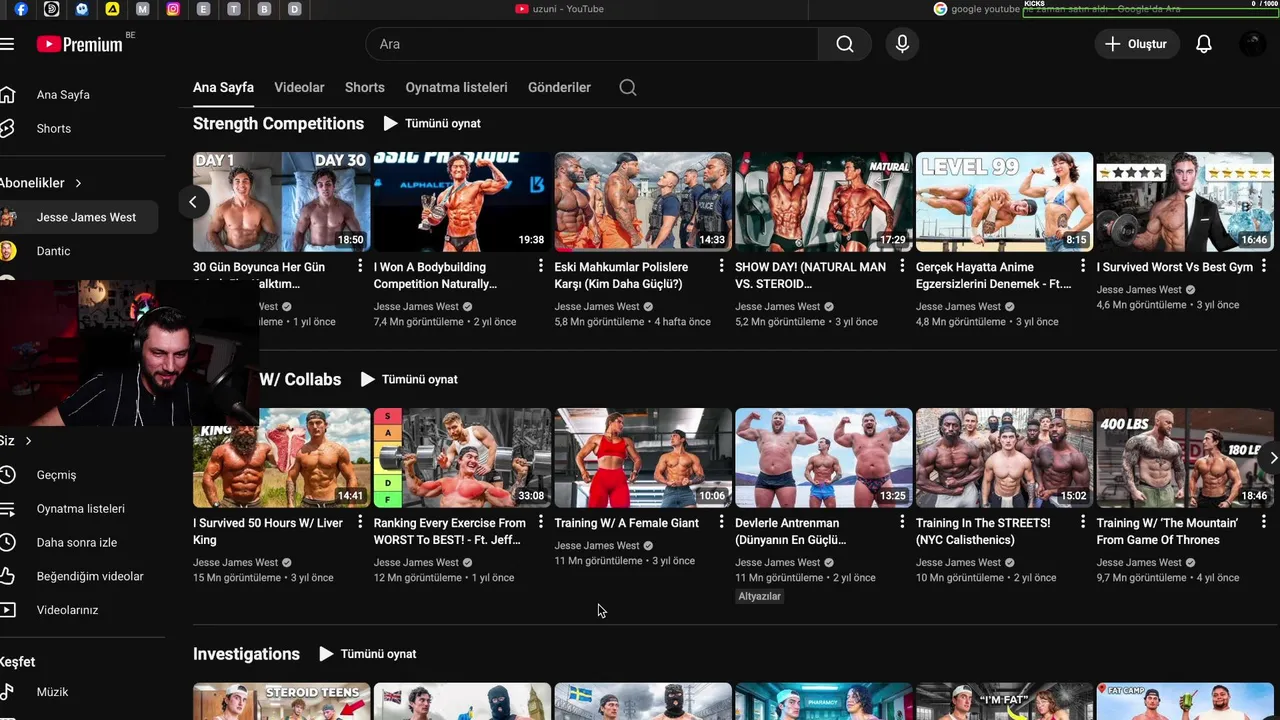The height and width of the screenshot is (720, 1280).
Task: Open the Oynatma listeleri tab
Action: tap(456, 87)
